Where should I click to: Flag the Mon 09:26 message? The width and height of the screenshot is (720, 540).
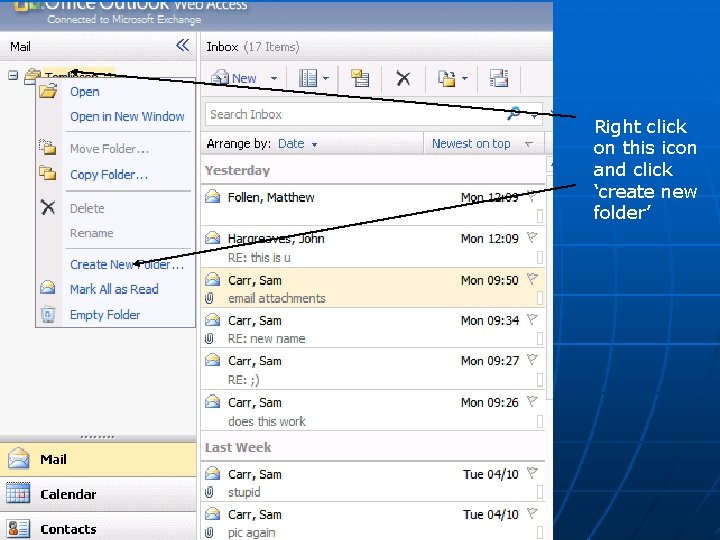click(532, 401)
